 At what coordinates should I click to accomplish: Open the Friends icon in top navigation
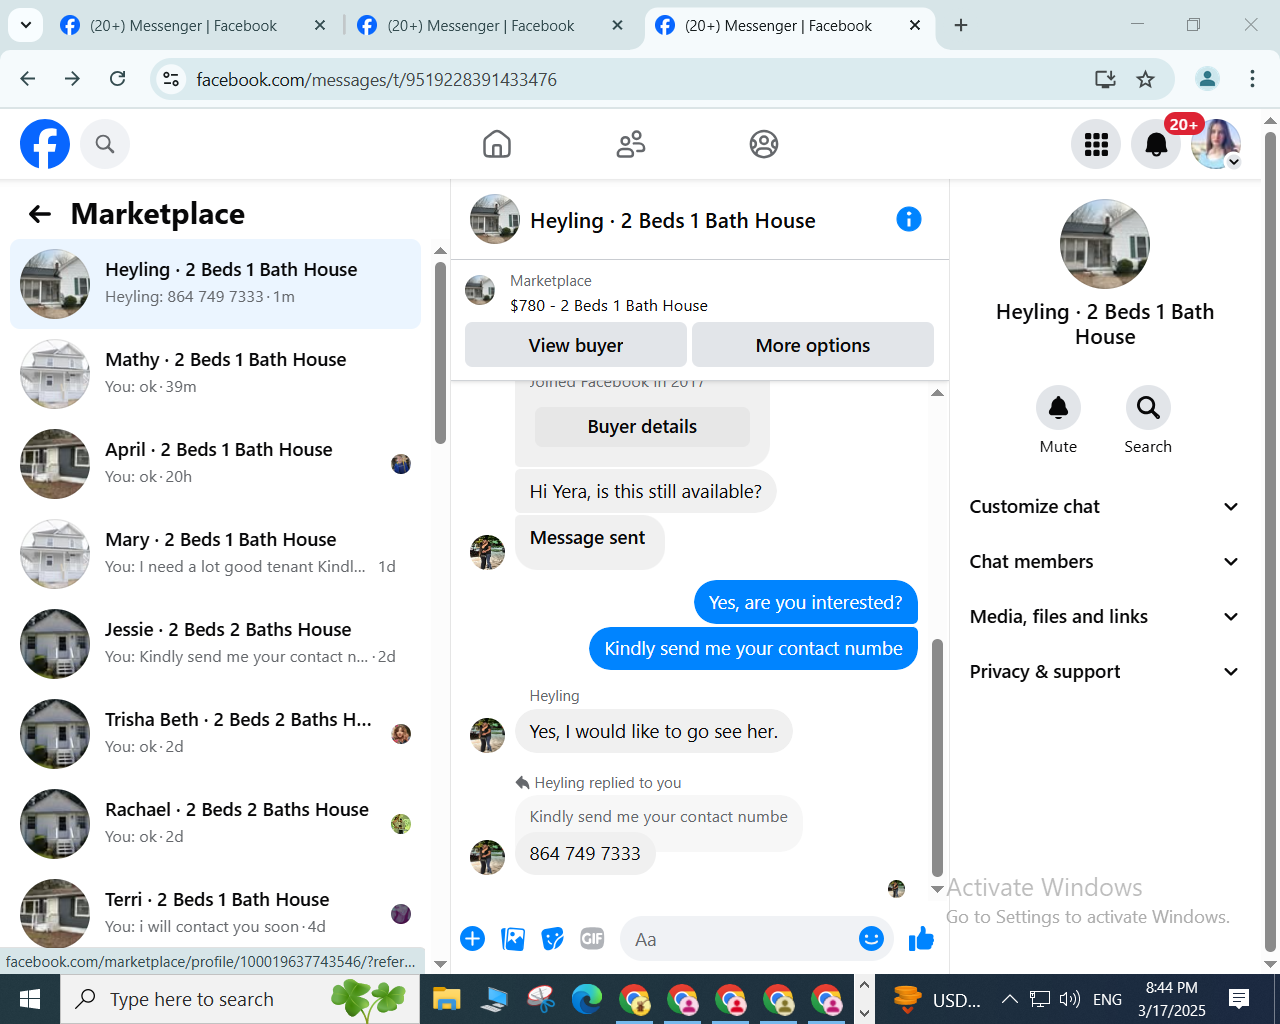click(x=631, y=144)
